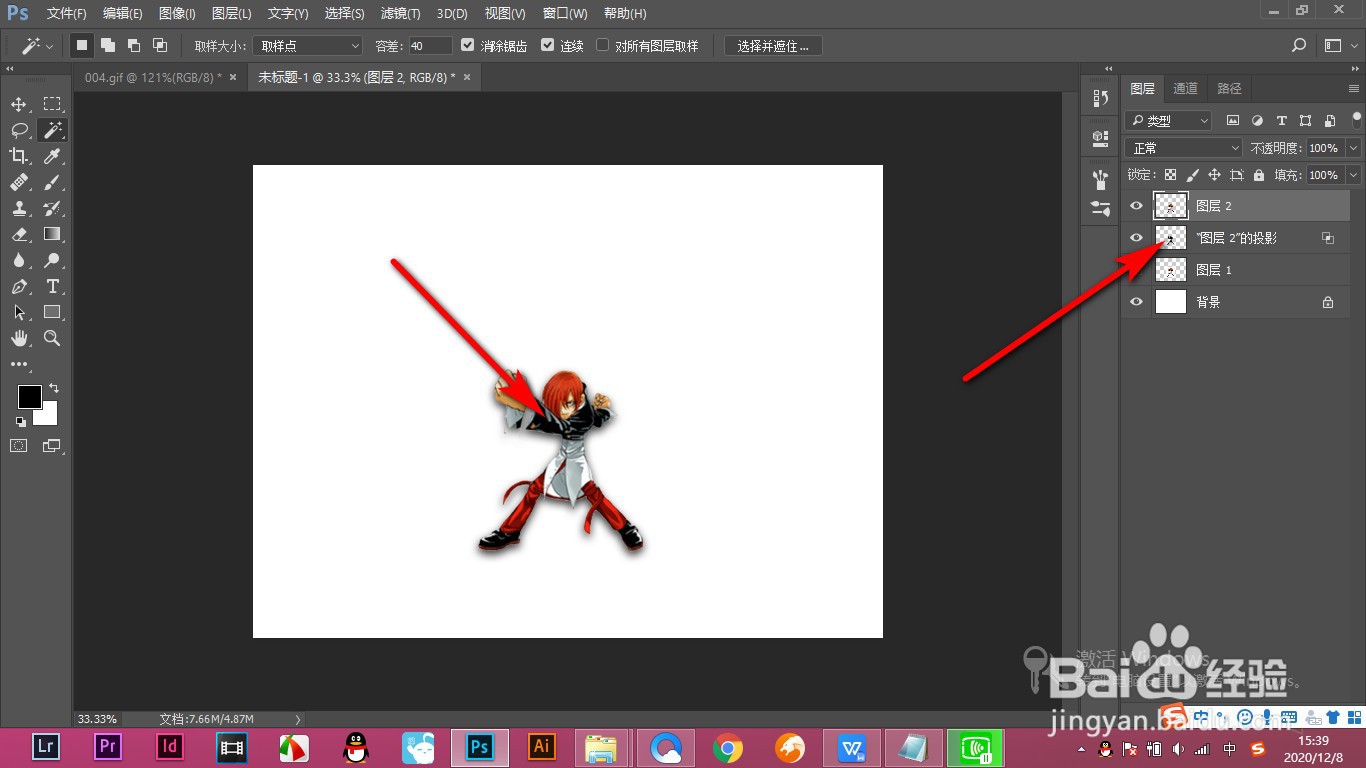Select the Hand tool
This screenshot has width=1366, height=768.
[x=19, y=338]
